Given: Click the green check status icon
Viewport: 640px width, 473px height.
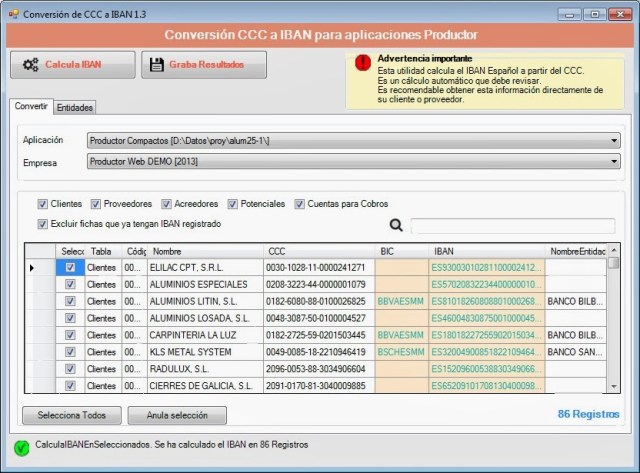Looking at the screenshot, I should pyautogui.click(x=21, y=446).
